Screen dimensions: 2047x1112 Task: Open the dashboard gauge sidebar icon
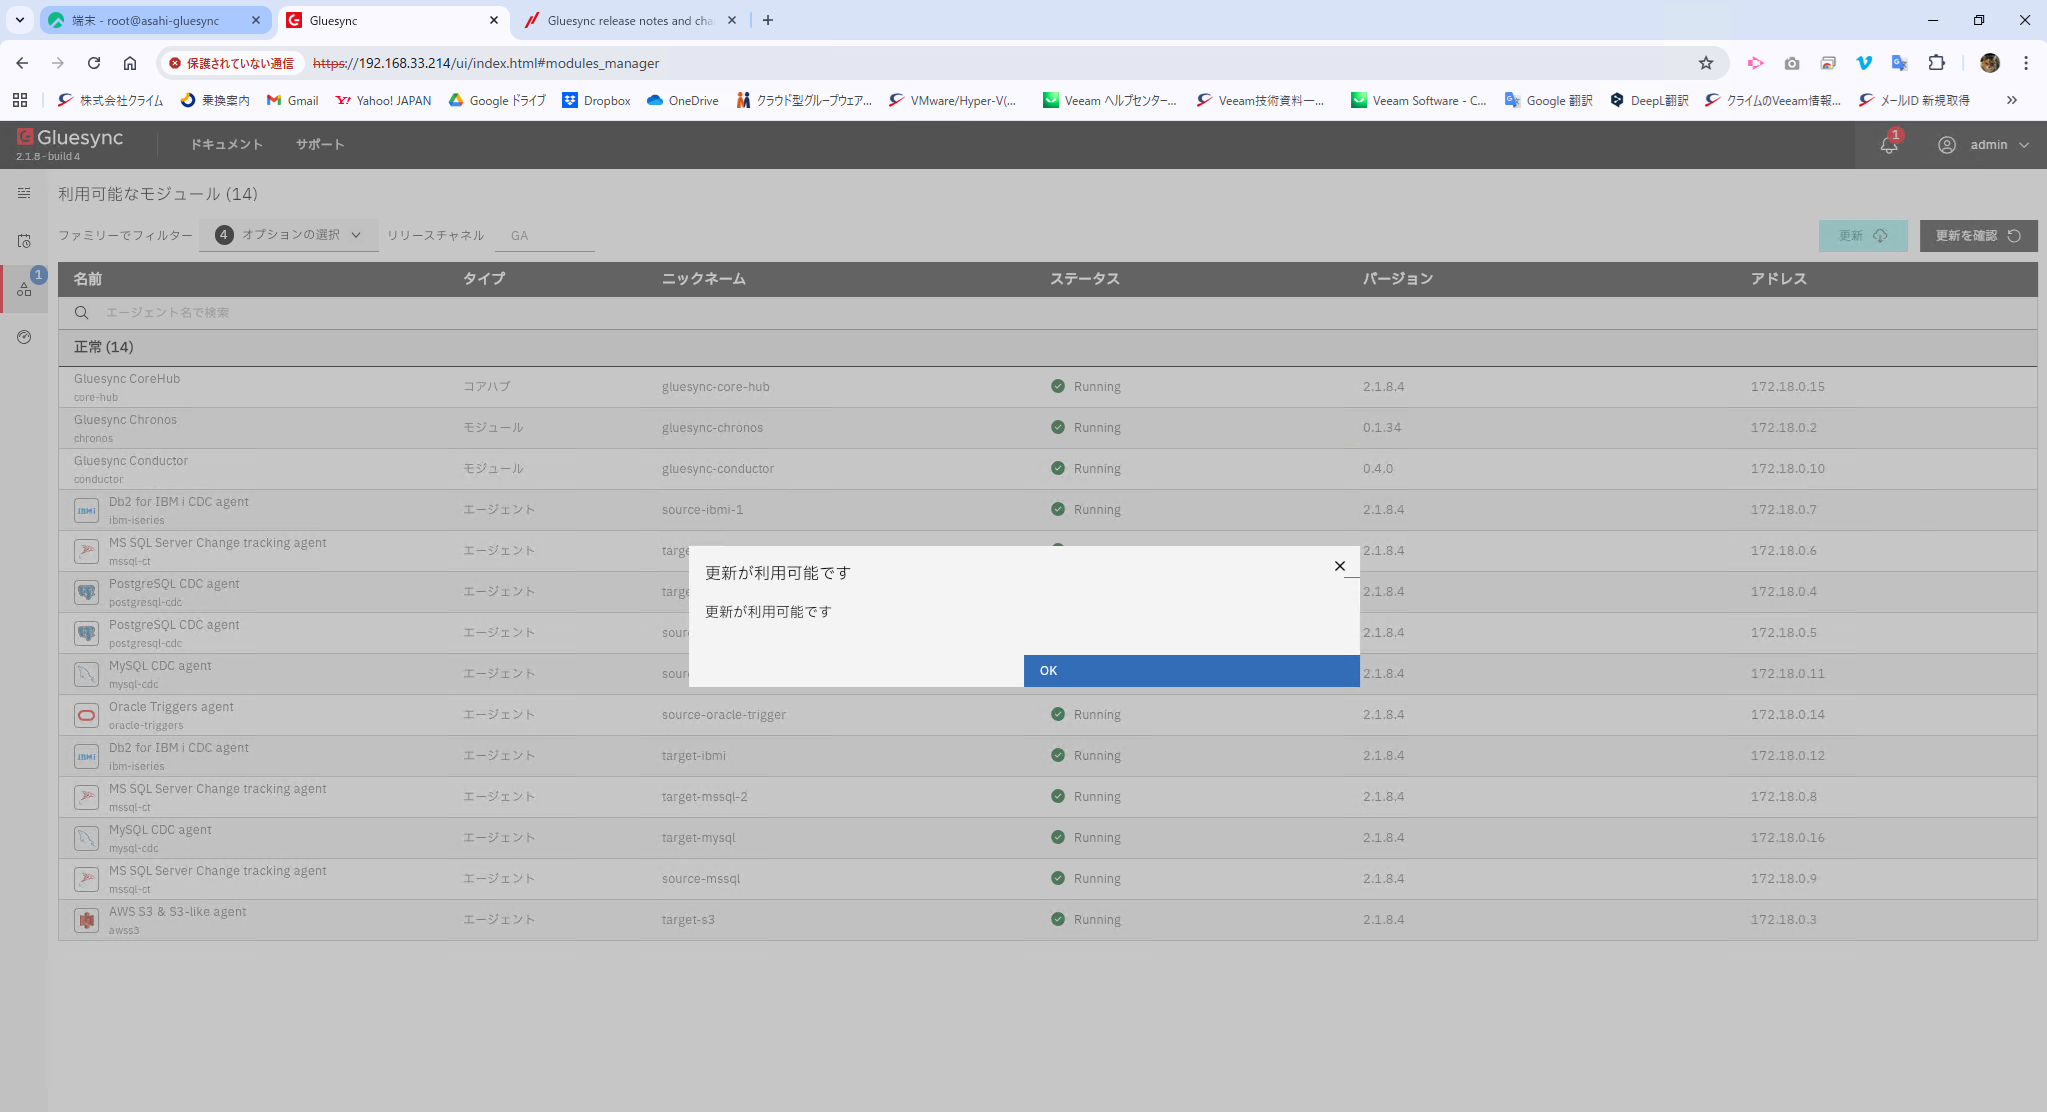[x=24, y=337]
